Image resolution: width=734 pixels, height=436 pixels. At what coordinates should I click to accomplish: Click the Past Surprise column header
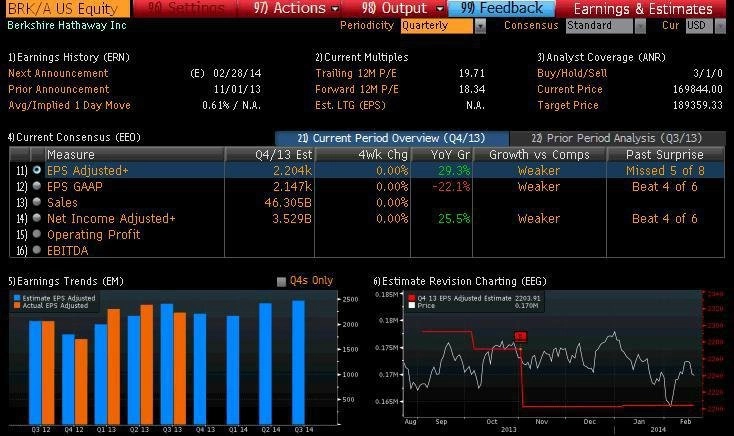click(x=665, y=155)
